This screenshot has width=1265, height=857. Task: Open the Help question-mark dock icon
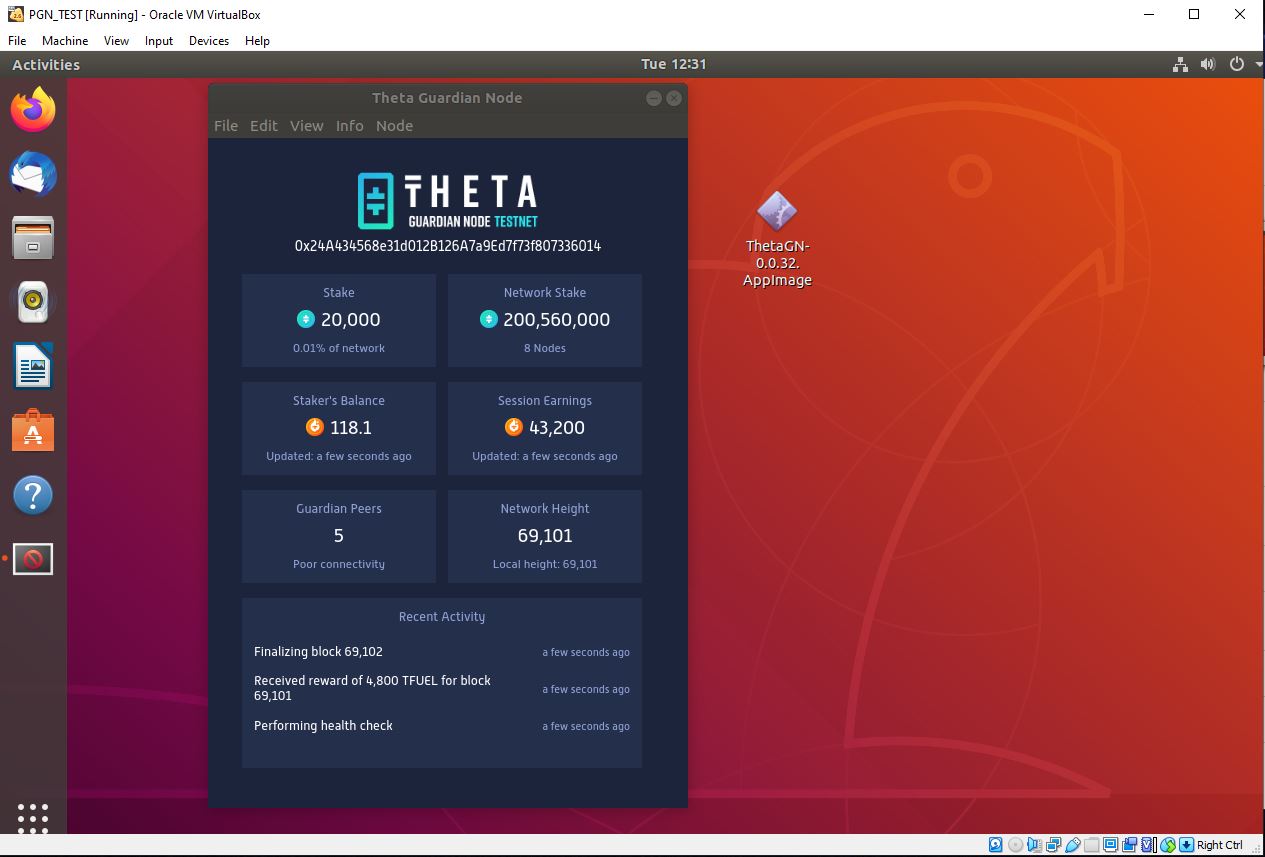pos(33,494)
